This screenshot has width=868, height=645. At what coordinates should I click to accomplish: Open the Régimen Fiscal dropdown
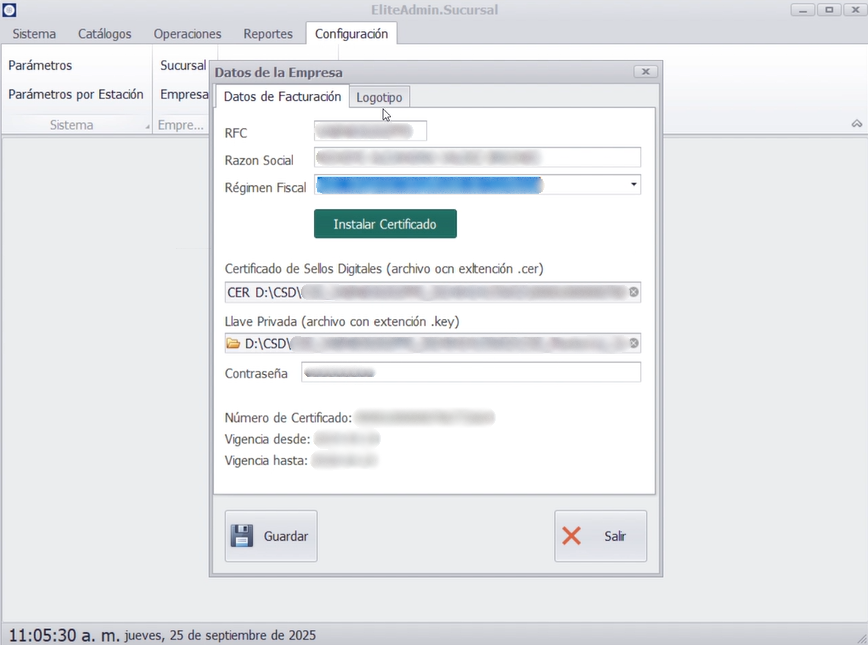click(x=634, y=185)
